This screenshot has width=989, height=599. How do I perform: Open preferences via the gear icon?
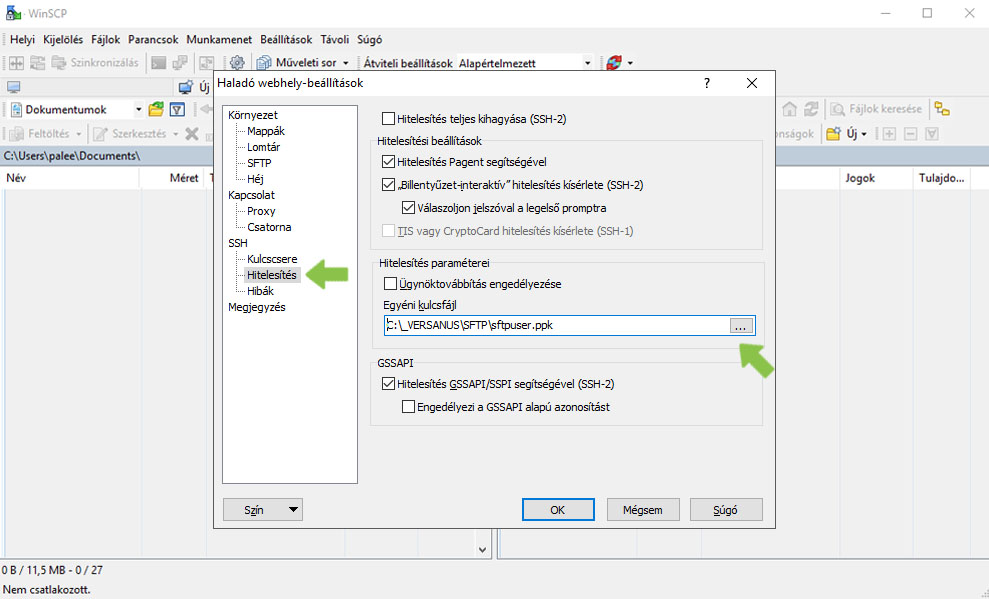(x=237, y=63)
